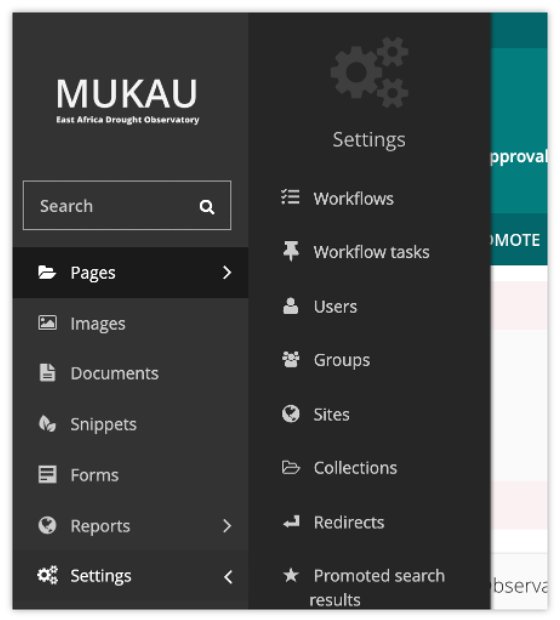This screenshot has height=620, width=560.
Task: Click the magnifying glass search icon
Action: pyautogui.click(x=207, y=206)
